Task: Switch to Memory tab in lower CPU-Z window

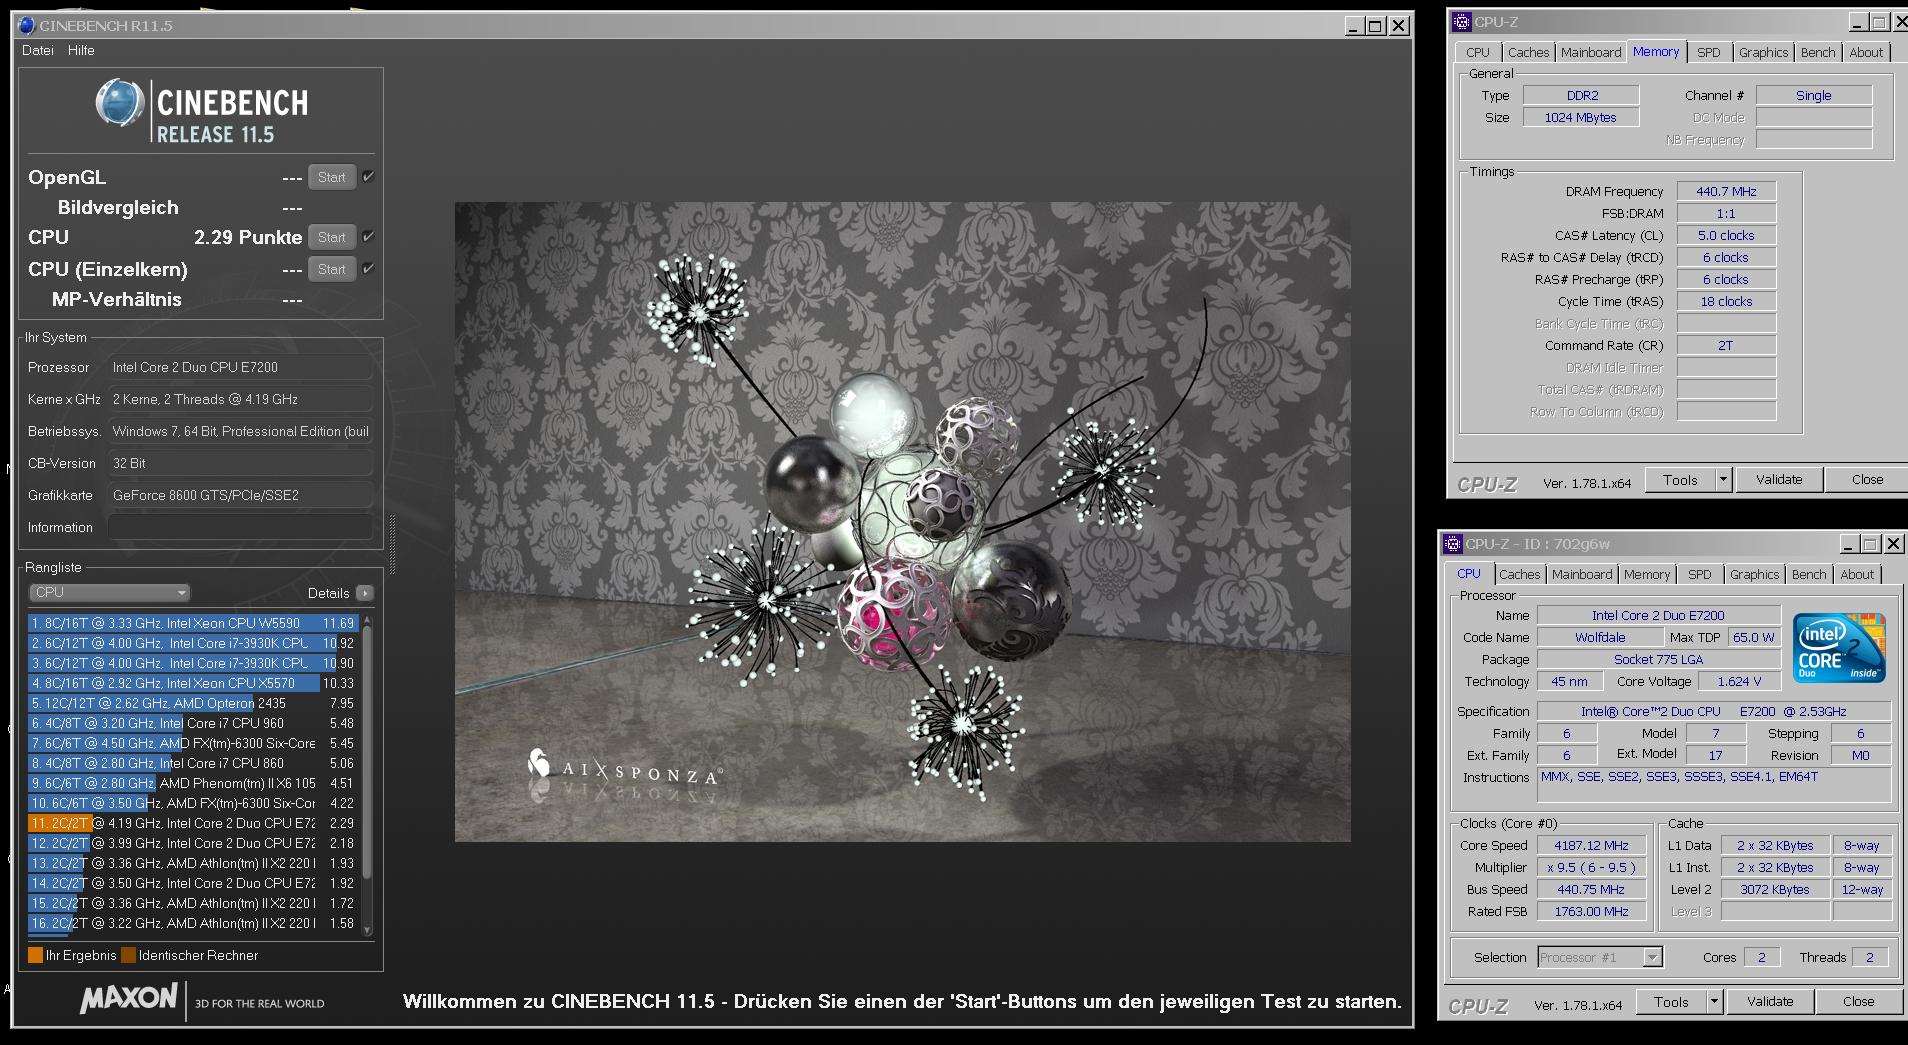Action: 1647,574
